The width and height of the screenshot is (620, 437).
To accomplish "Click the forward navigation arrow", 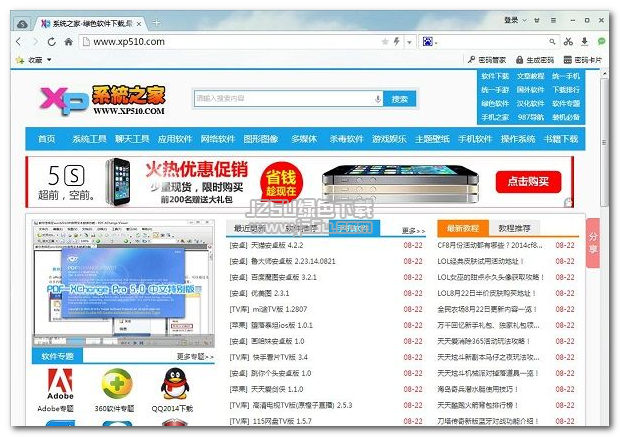I will click(36, 42).
